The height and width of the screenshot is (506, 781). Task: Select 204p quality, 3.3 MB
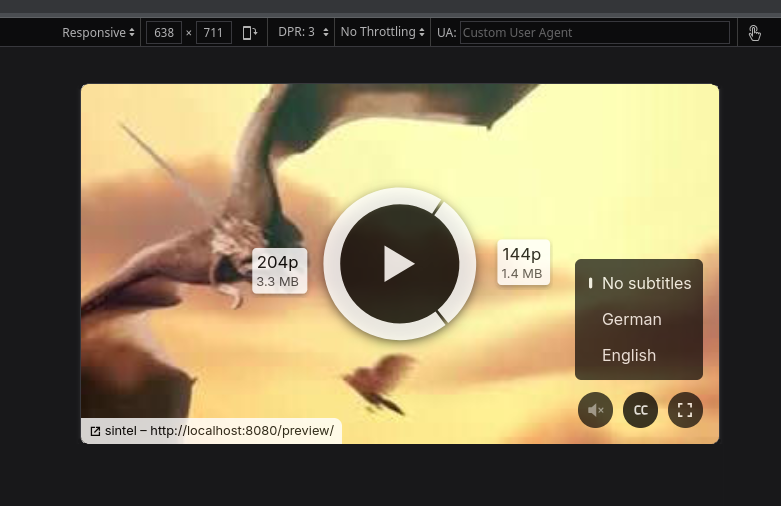(279, 271)
